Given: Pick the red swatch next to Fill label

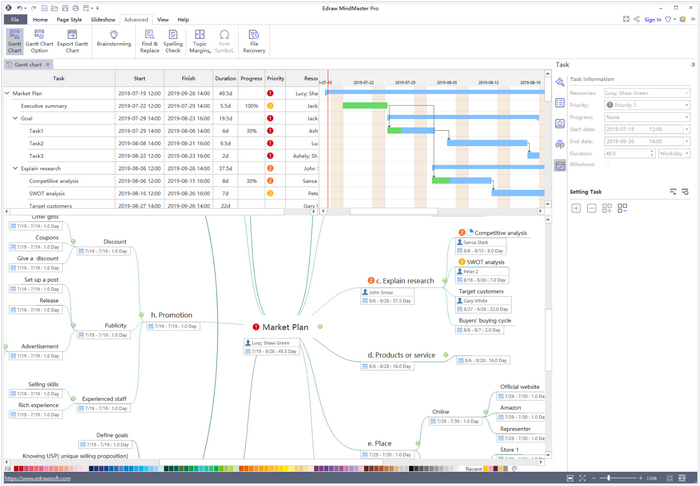Looking at the screenshot, I should [x=17, y=469].
